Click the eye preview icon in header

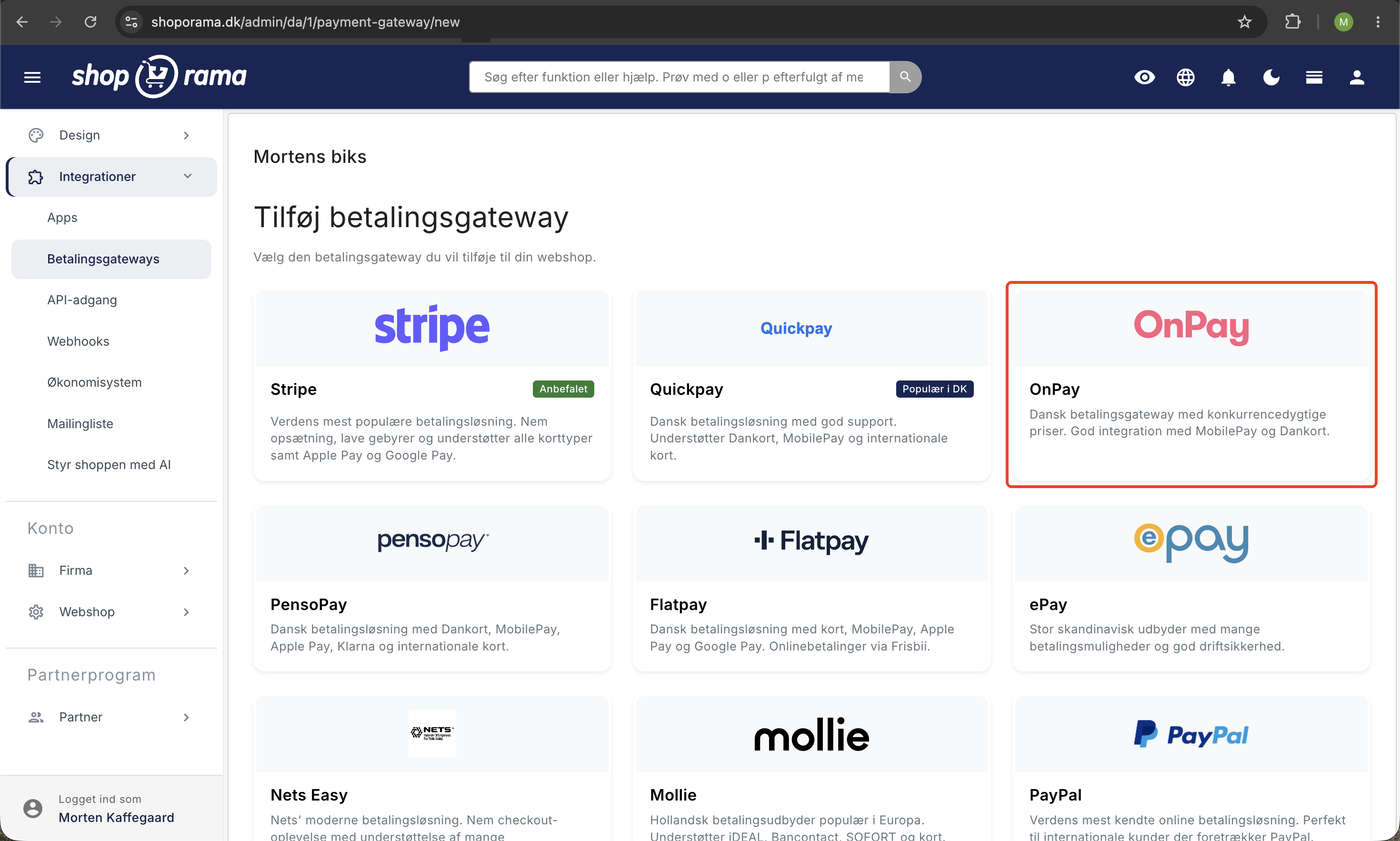(1145, 77)
